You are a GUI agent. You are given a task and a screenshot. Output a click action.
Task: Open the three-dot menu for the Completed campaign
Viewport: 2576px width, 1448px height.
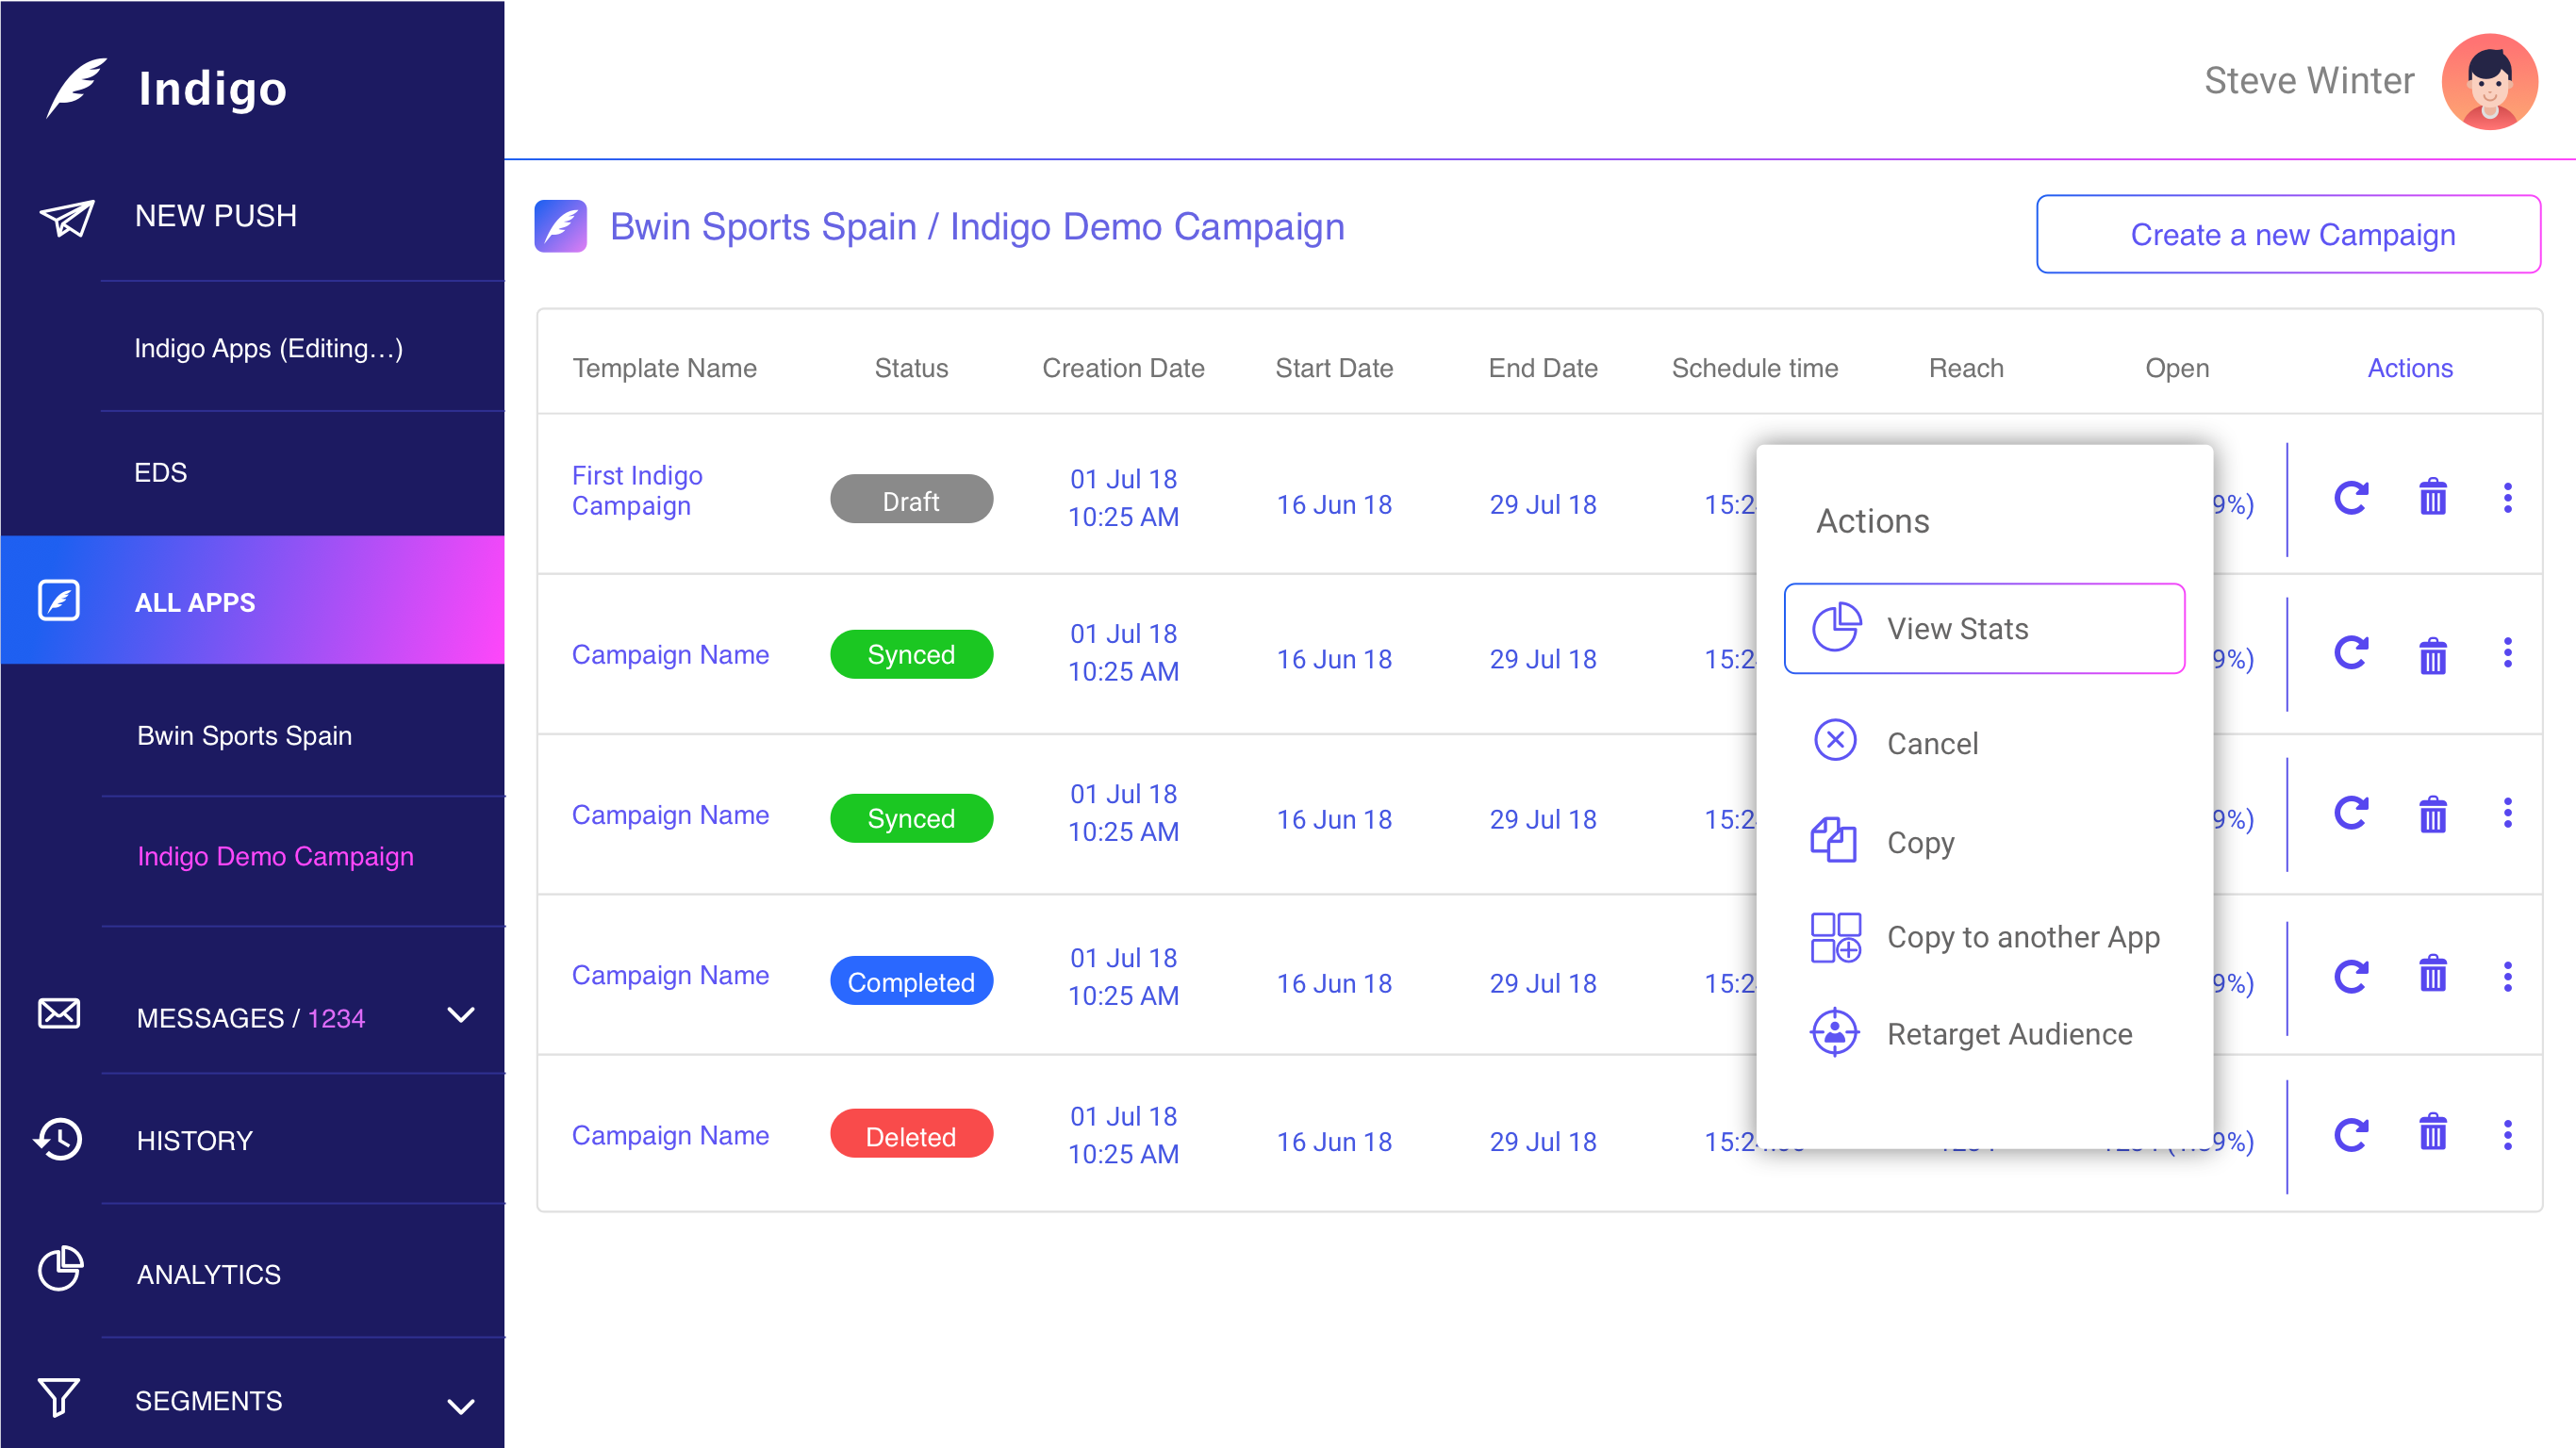pos(2507,976)
